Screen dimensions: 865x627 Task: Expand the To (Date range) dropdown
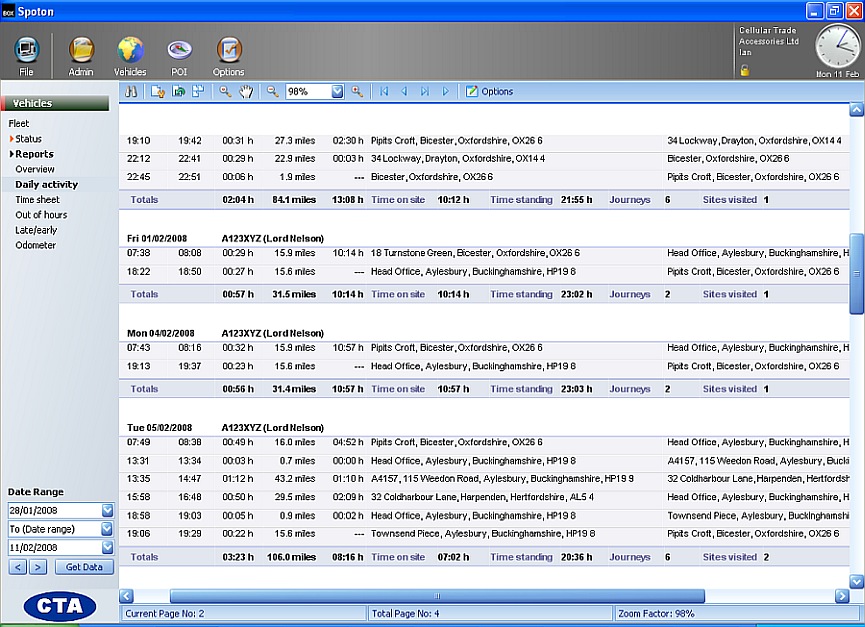(107, 529)
